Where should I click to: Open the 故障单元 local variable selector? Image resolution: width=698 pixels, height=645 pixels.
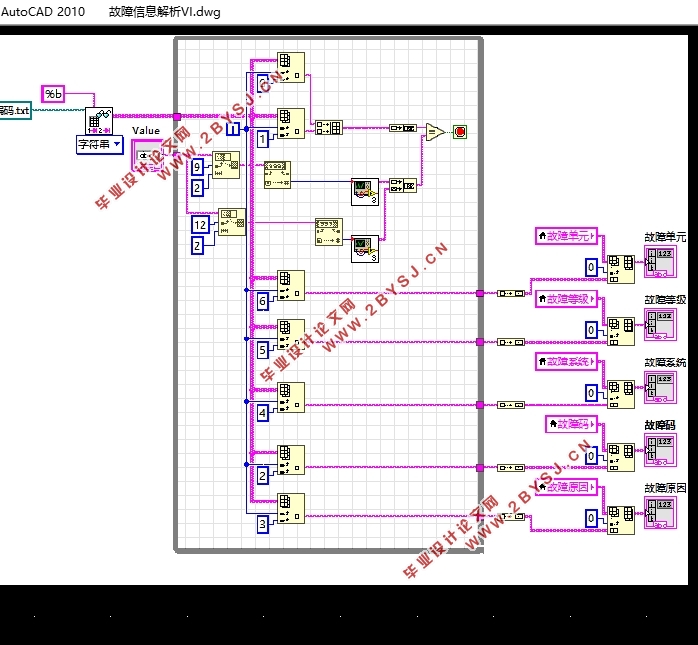(566, 236)
